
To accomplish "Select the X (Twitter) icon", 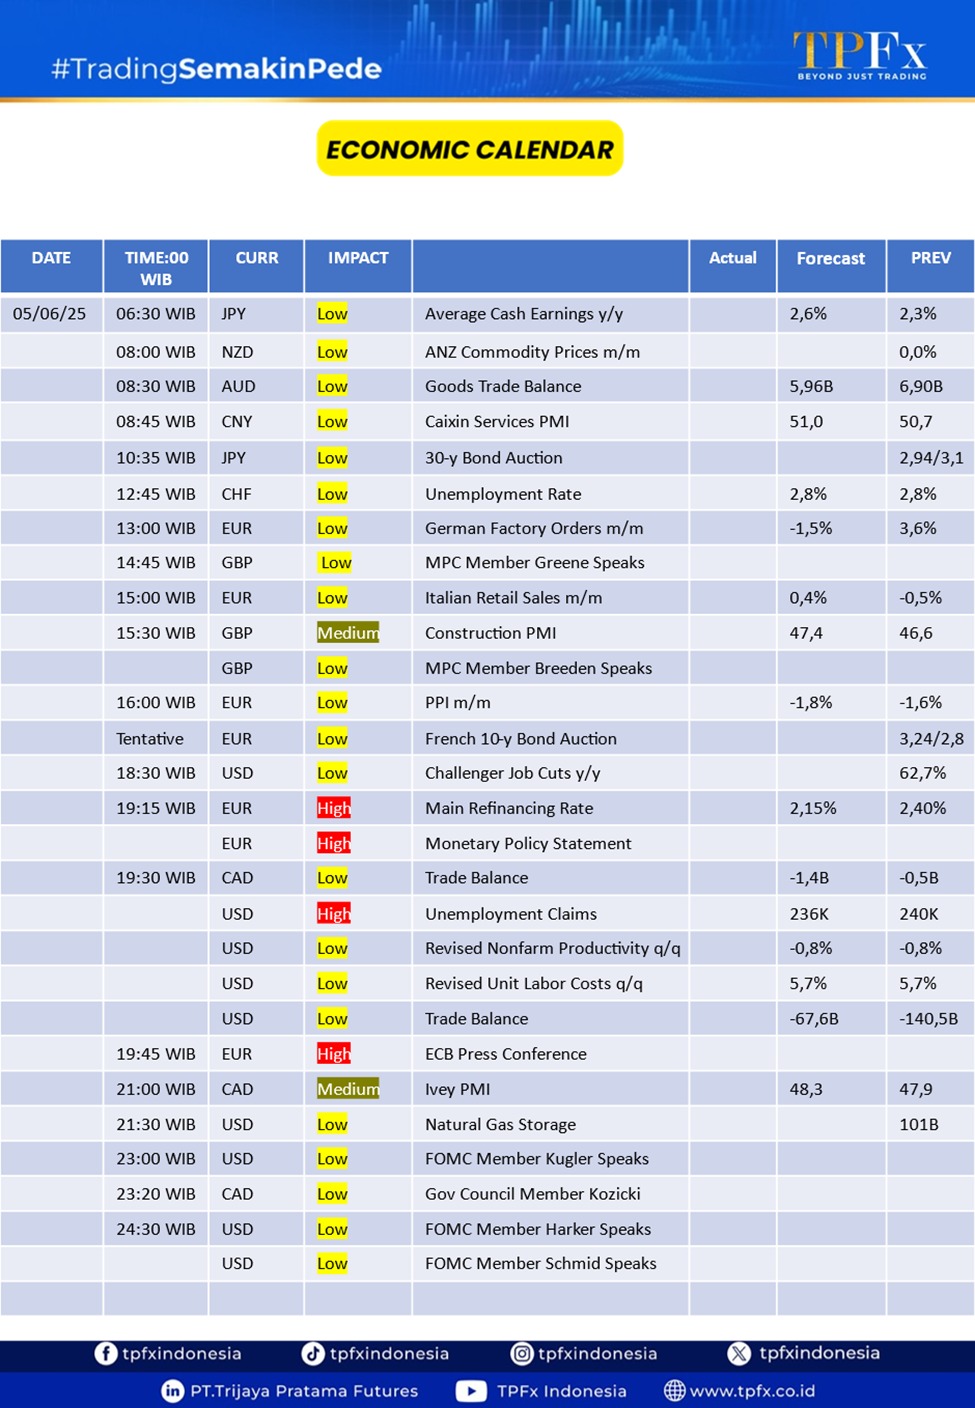I will (739, 1353).
